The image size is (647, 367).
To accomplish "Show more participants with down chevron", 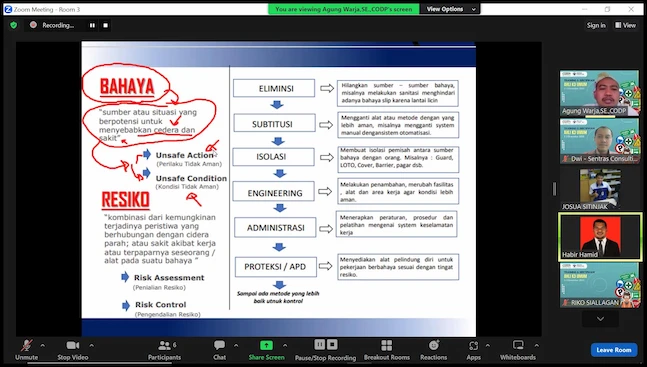I will 600,319.
